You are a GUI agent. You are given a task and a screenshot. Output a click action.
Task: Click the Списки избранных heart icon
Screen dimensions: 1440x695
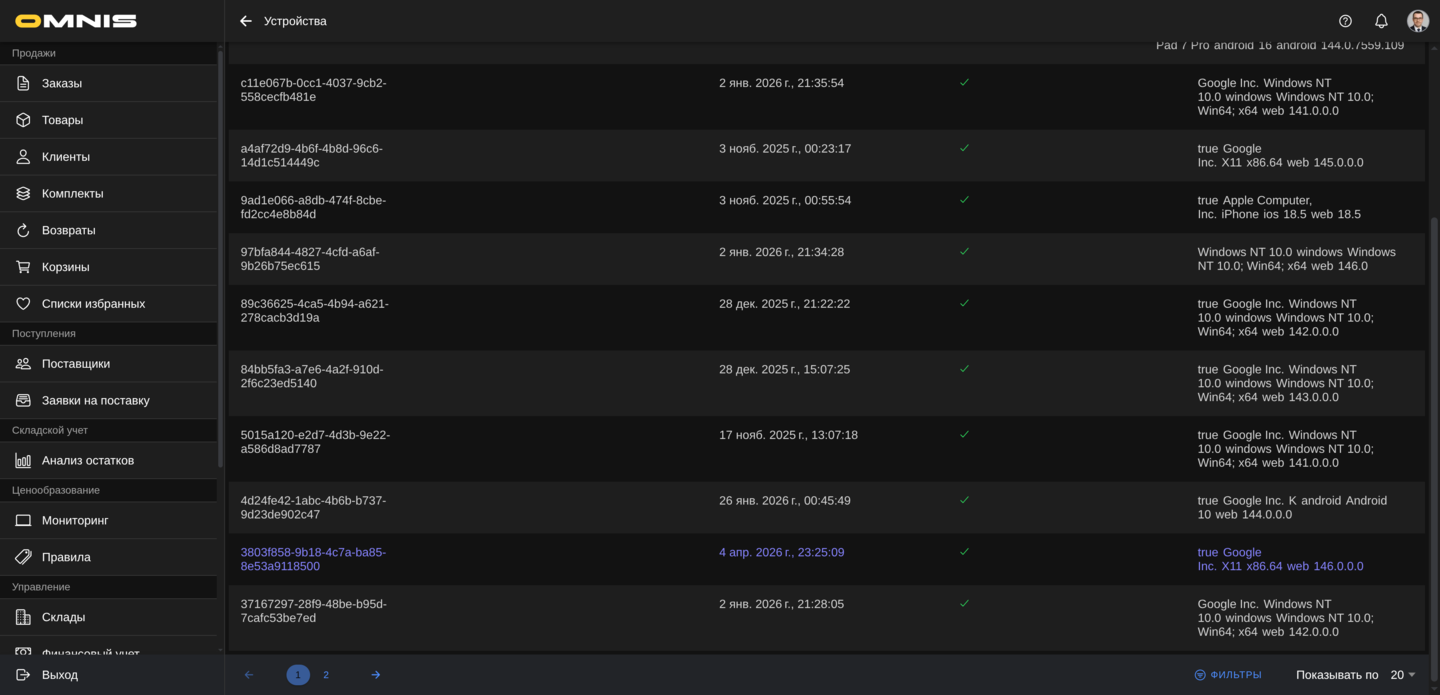(23, 304)
